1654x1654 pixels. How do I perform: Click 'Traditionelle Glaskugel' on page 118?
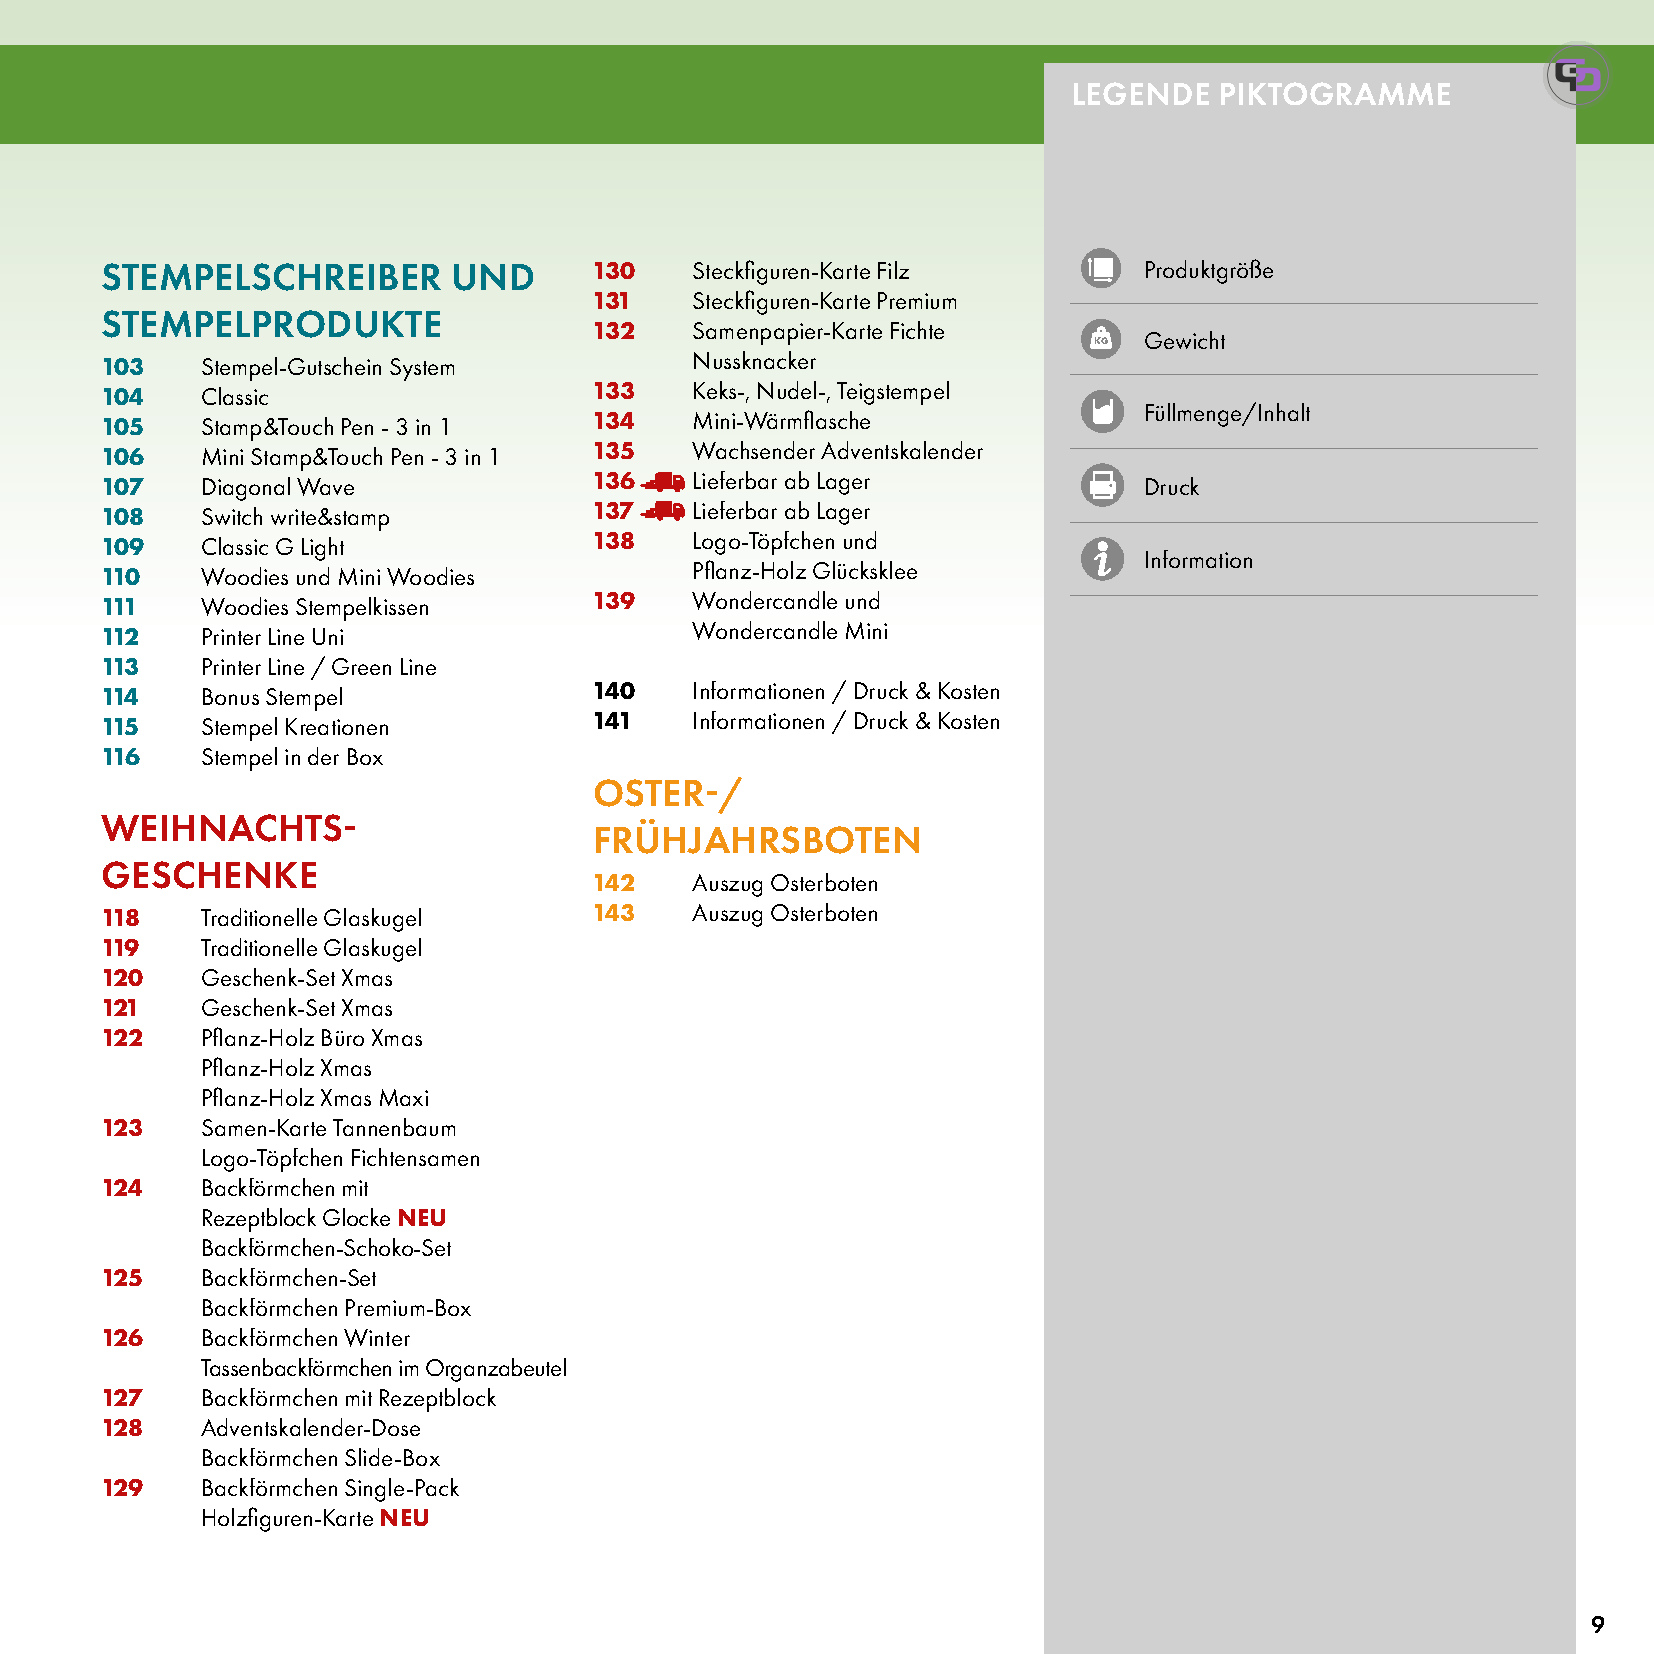pyautogui.click(x=311, y=919)
